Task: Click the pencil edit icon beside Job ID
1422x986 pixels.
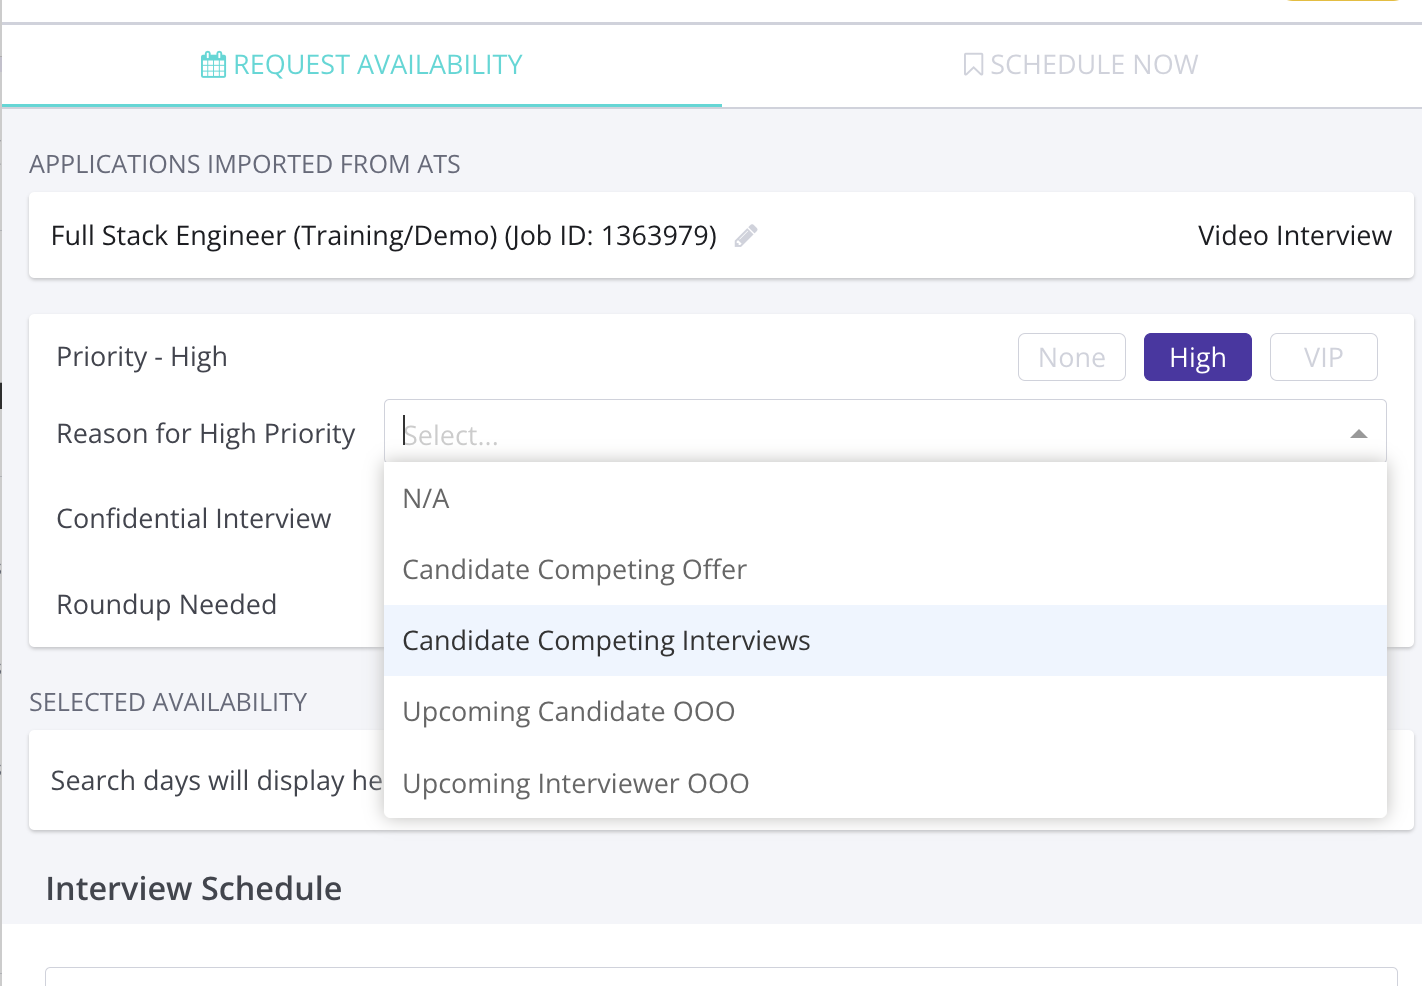Action: pyautogui.click(x=745, y=236)
